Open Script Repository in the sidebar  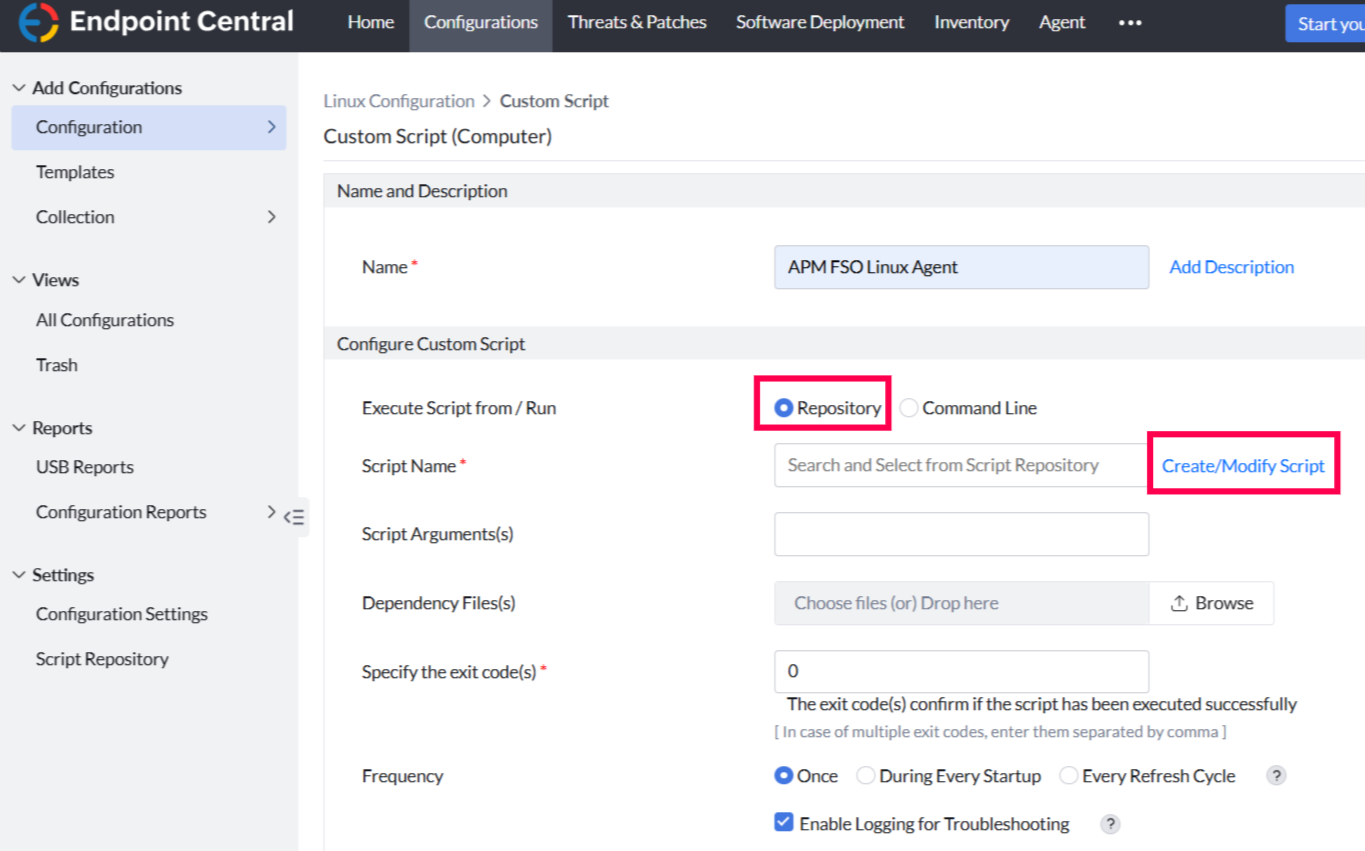click(102, 659)
